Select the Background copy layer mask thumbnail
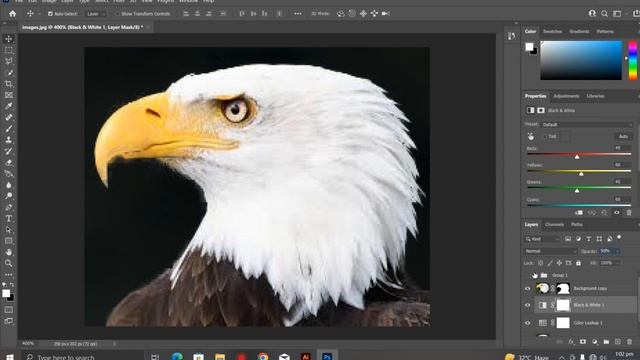 coord(563,289)
